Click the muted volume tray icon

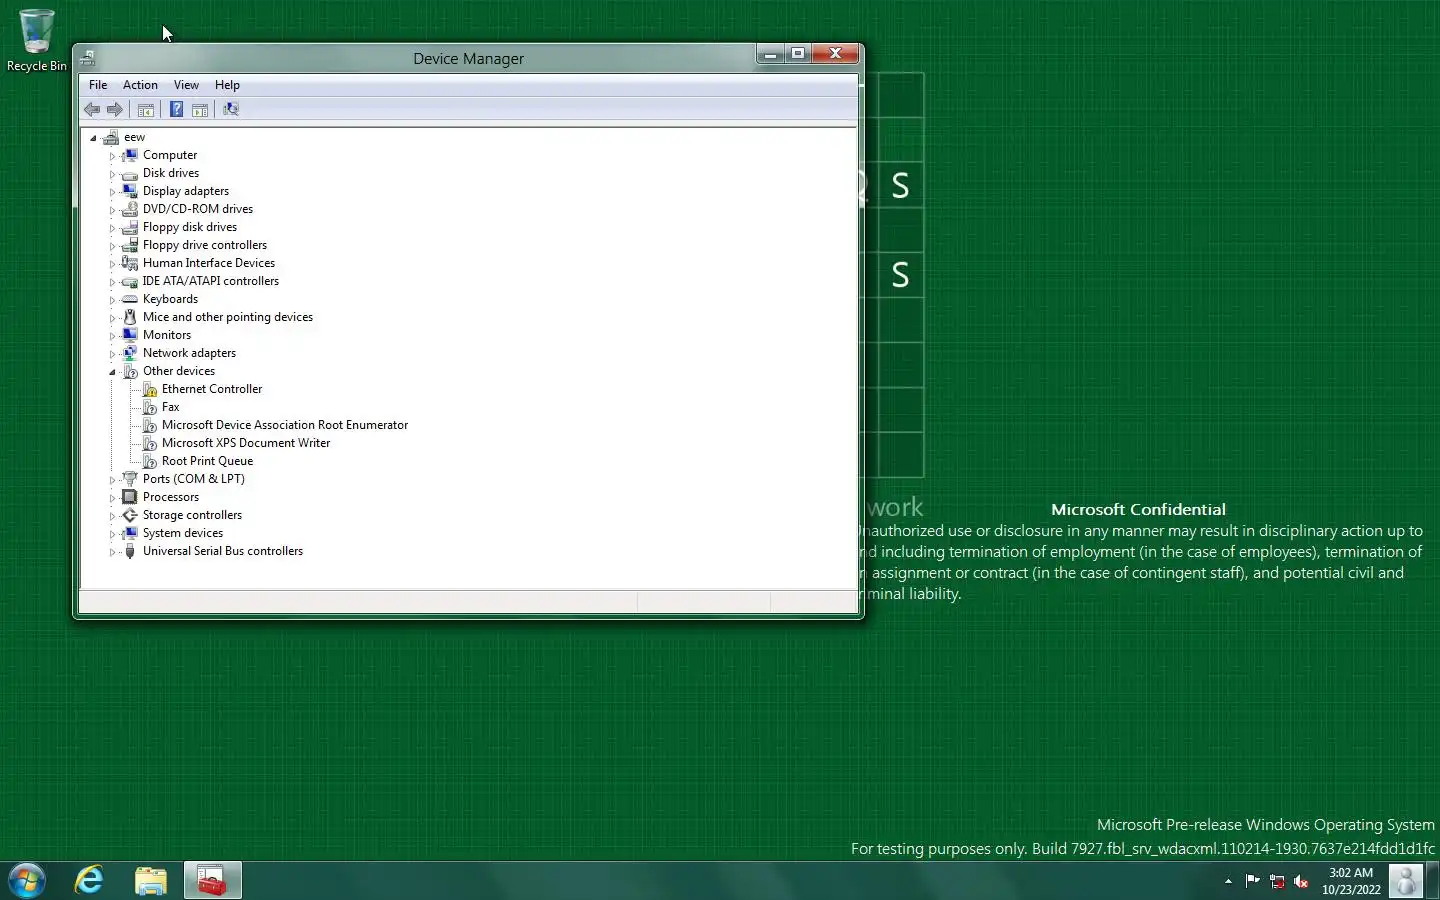pos(1301,881)
